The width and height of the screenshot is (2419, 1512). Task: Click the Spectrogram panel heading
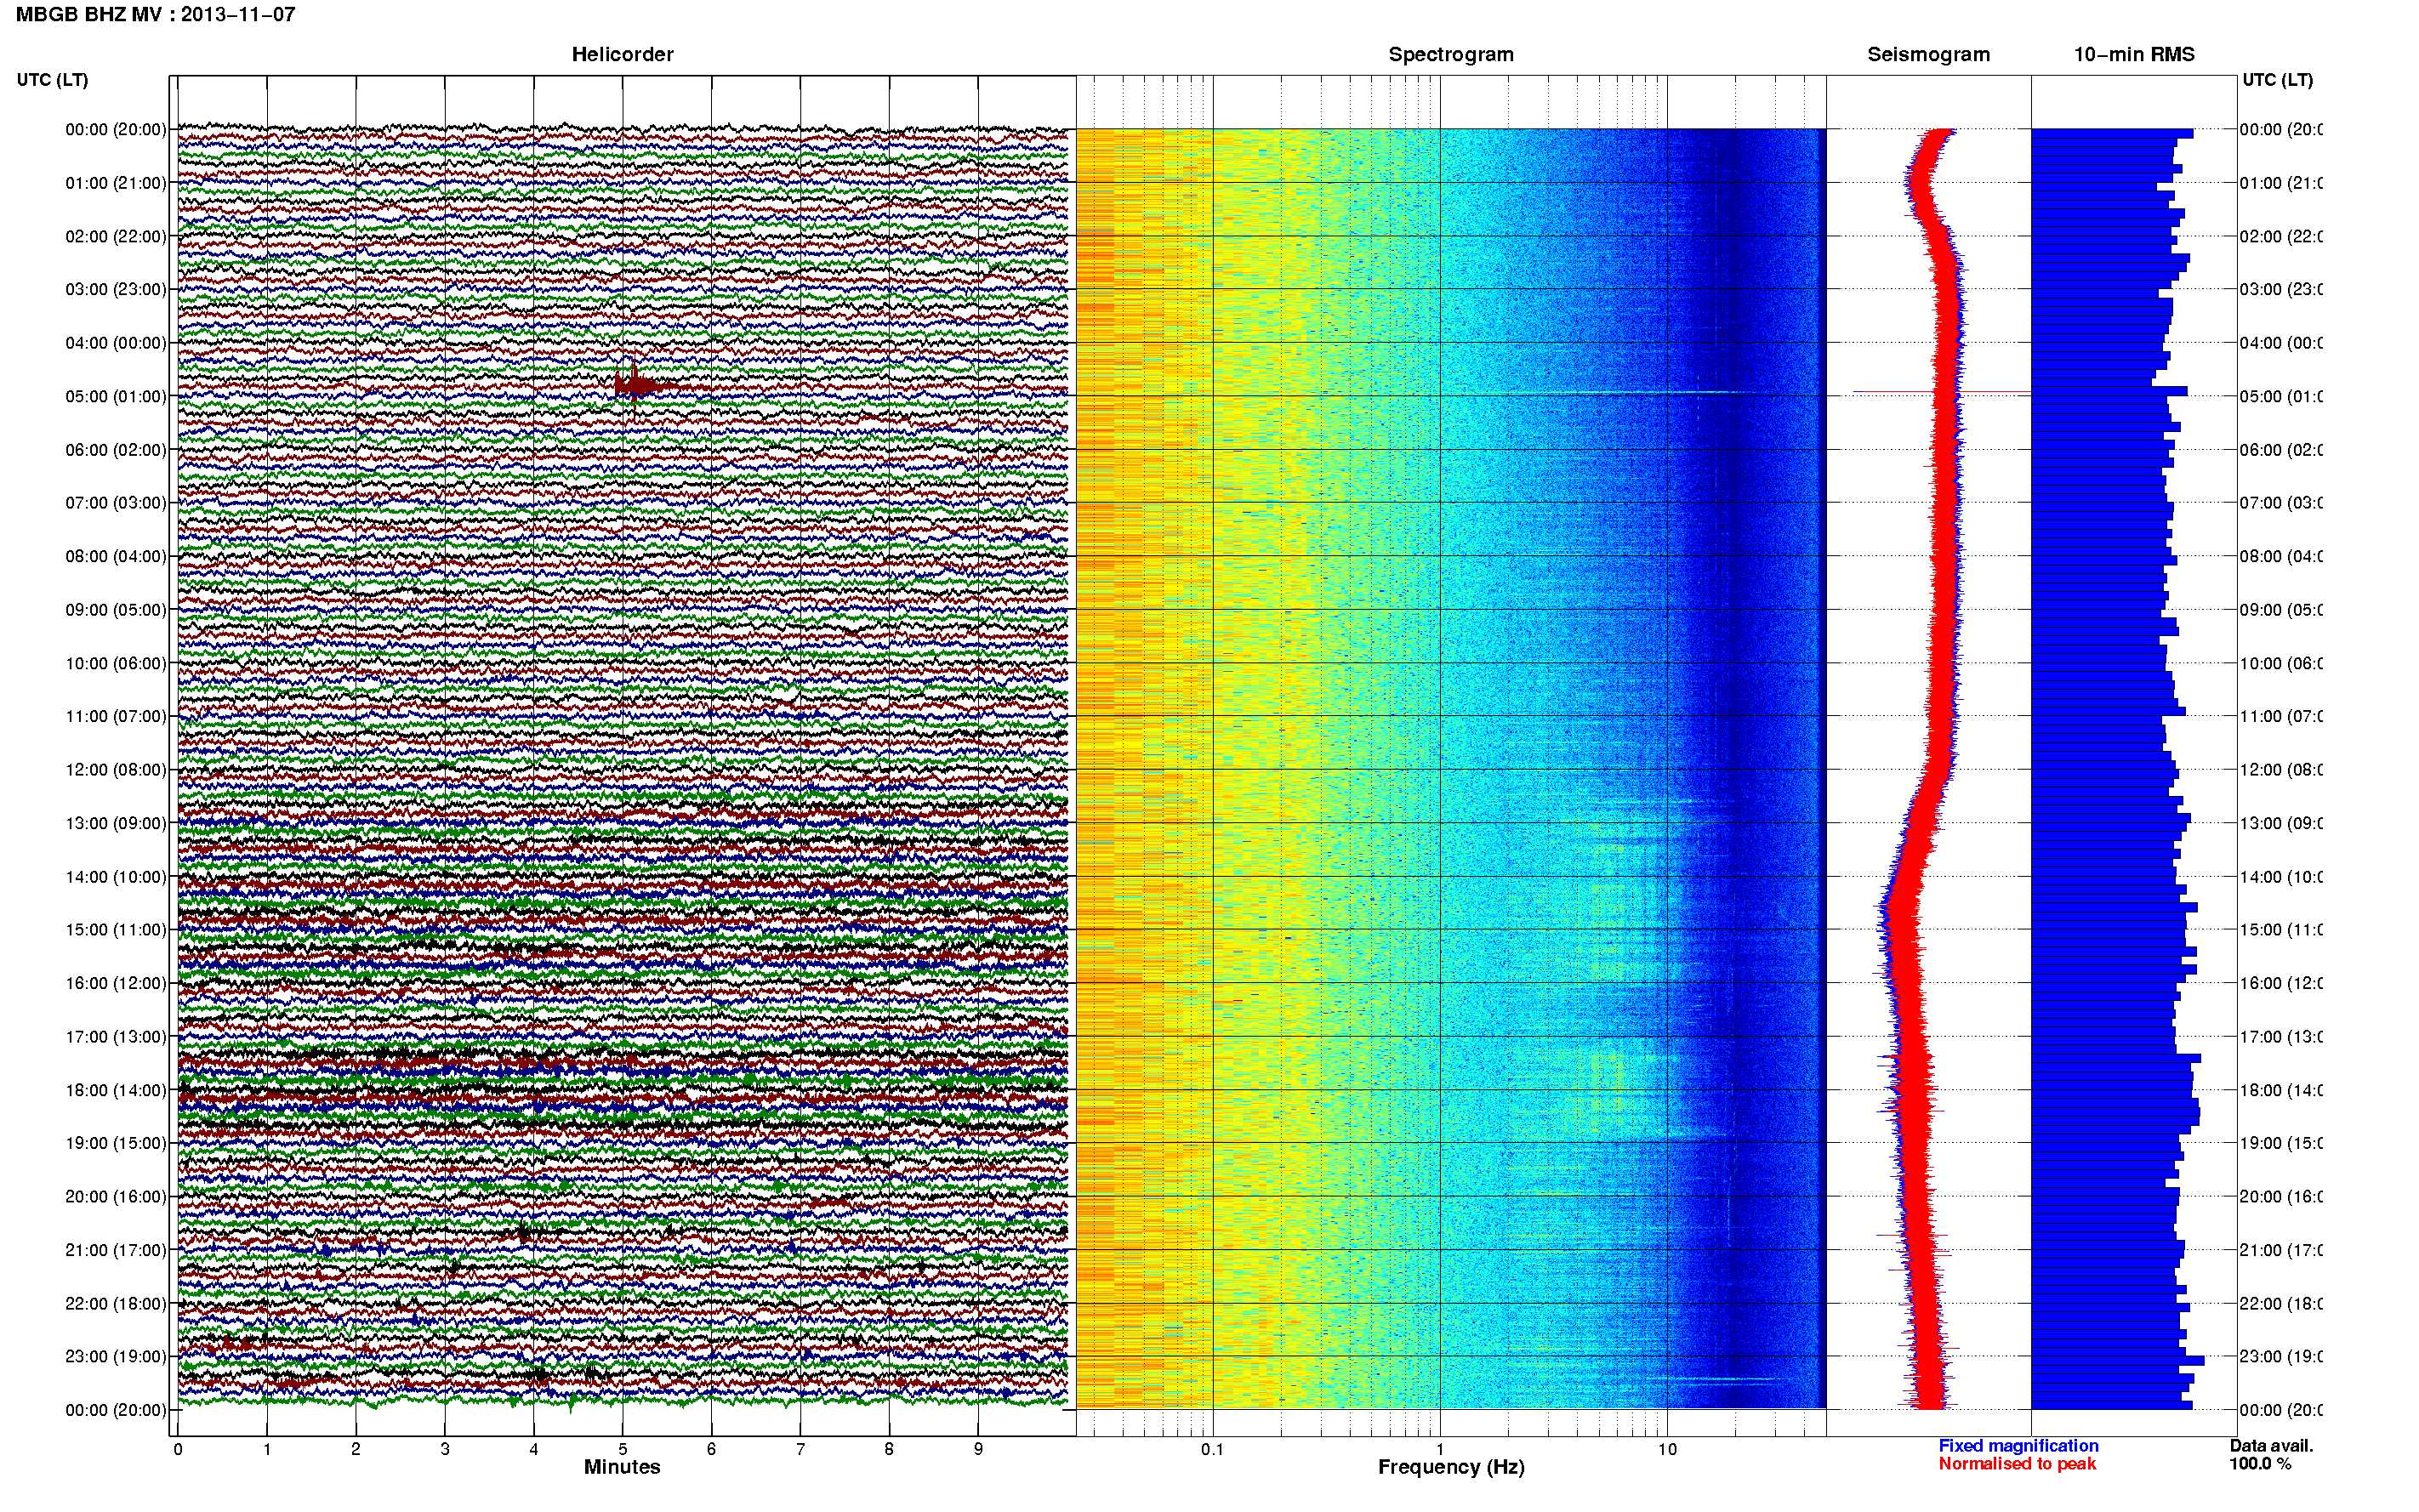tap(1451, 54)
